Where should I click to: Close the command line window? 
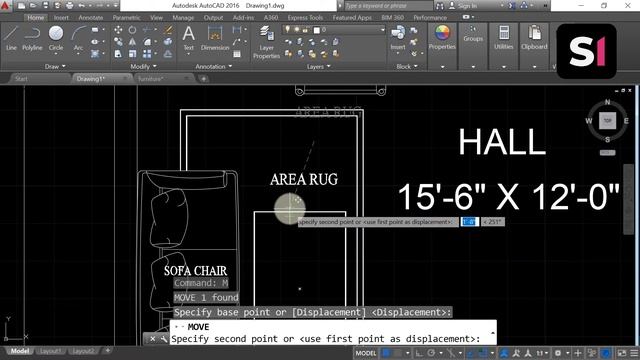(x=152, y=339)
